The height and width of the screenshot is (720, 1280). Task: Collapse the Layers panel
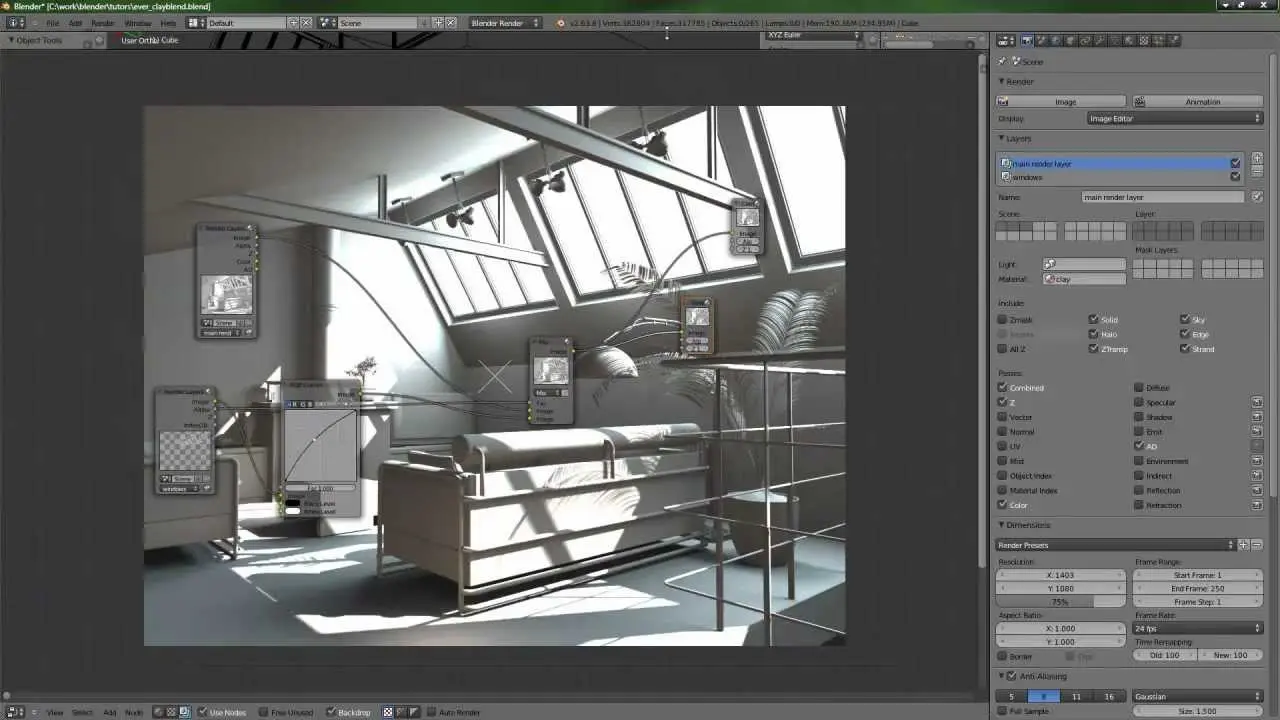coord(1003,138)
